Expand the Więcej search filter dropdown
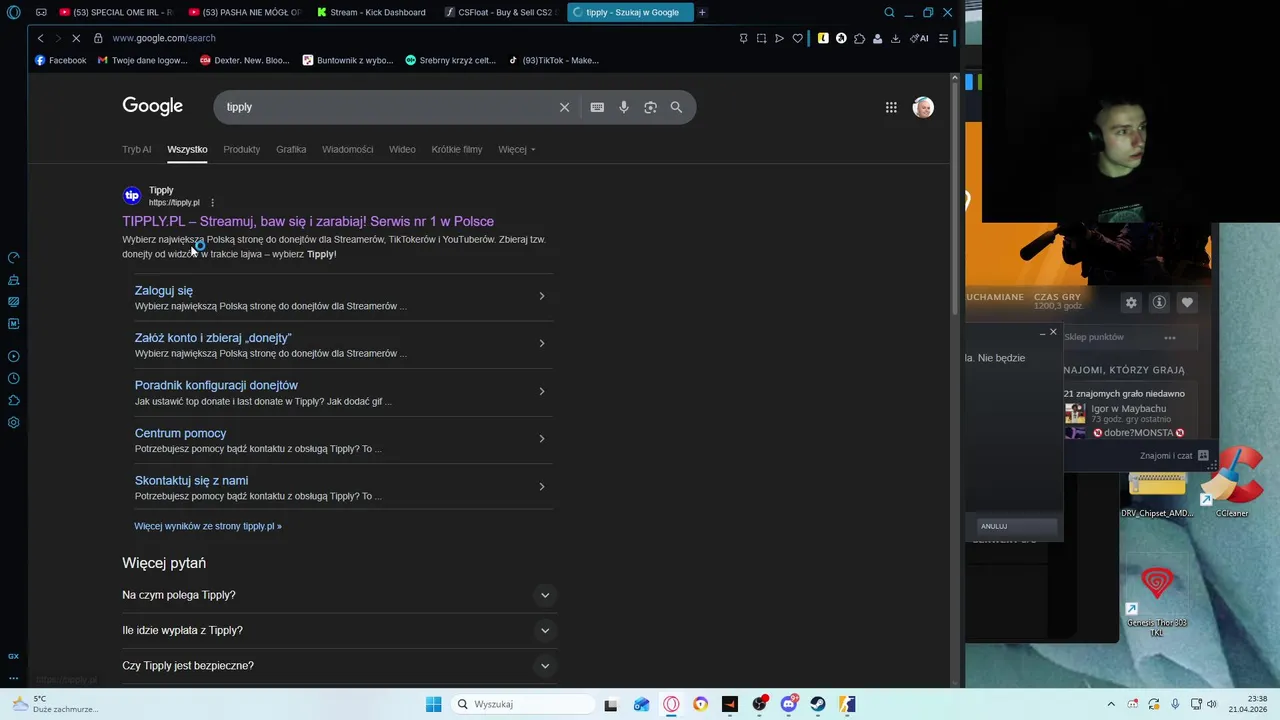 click(x=517, y=149)
